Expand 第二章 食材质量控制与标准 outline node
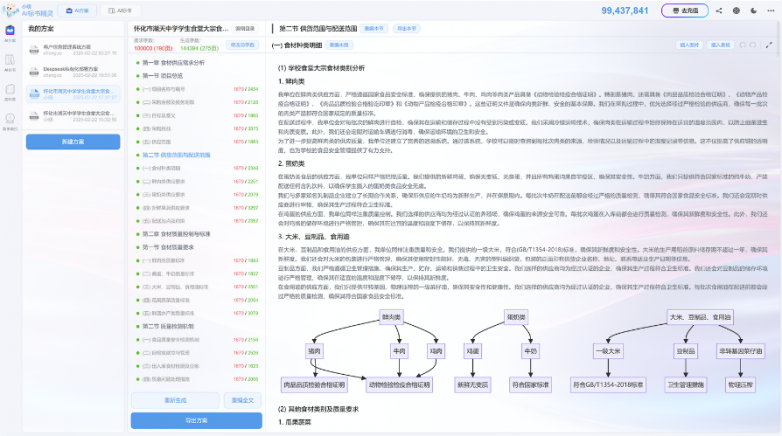 (x=180, y=233)
